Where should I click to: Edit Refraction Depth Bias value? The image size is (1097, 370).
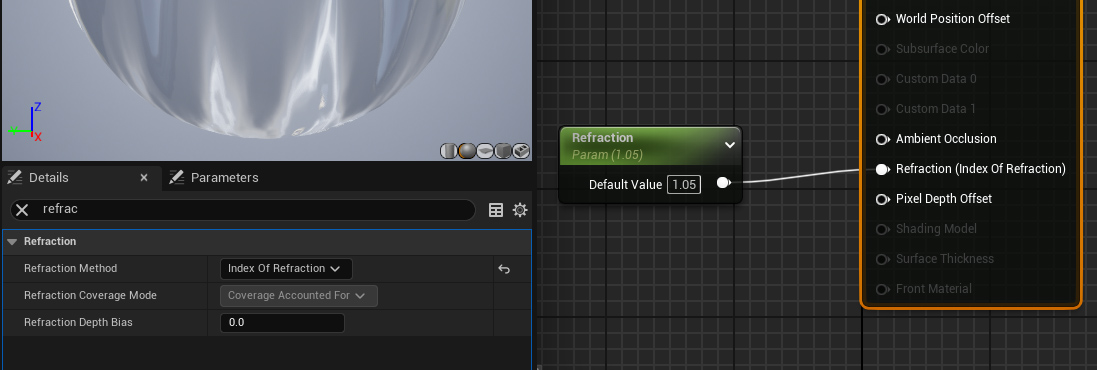(282, 322)
